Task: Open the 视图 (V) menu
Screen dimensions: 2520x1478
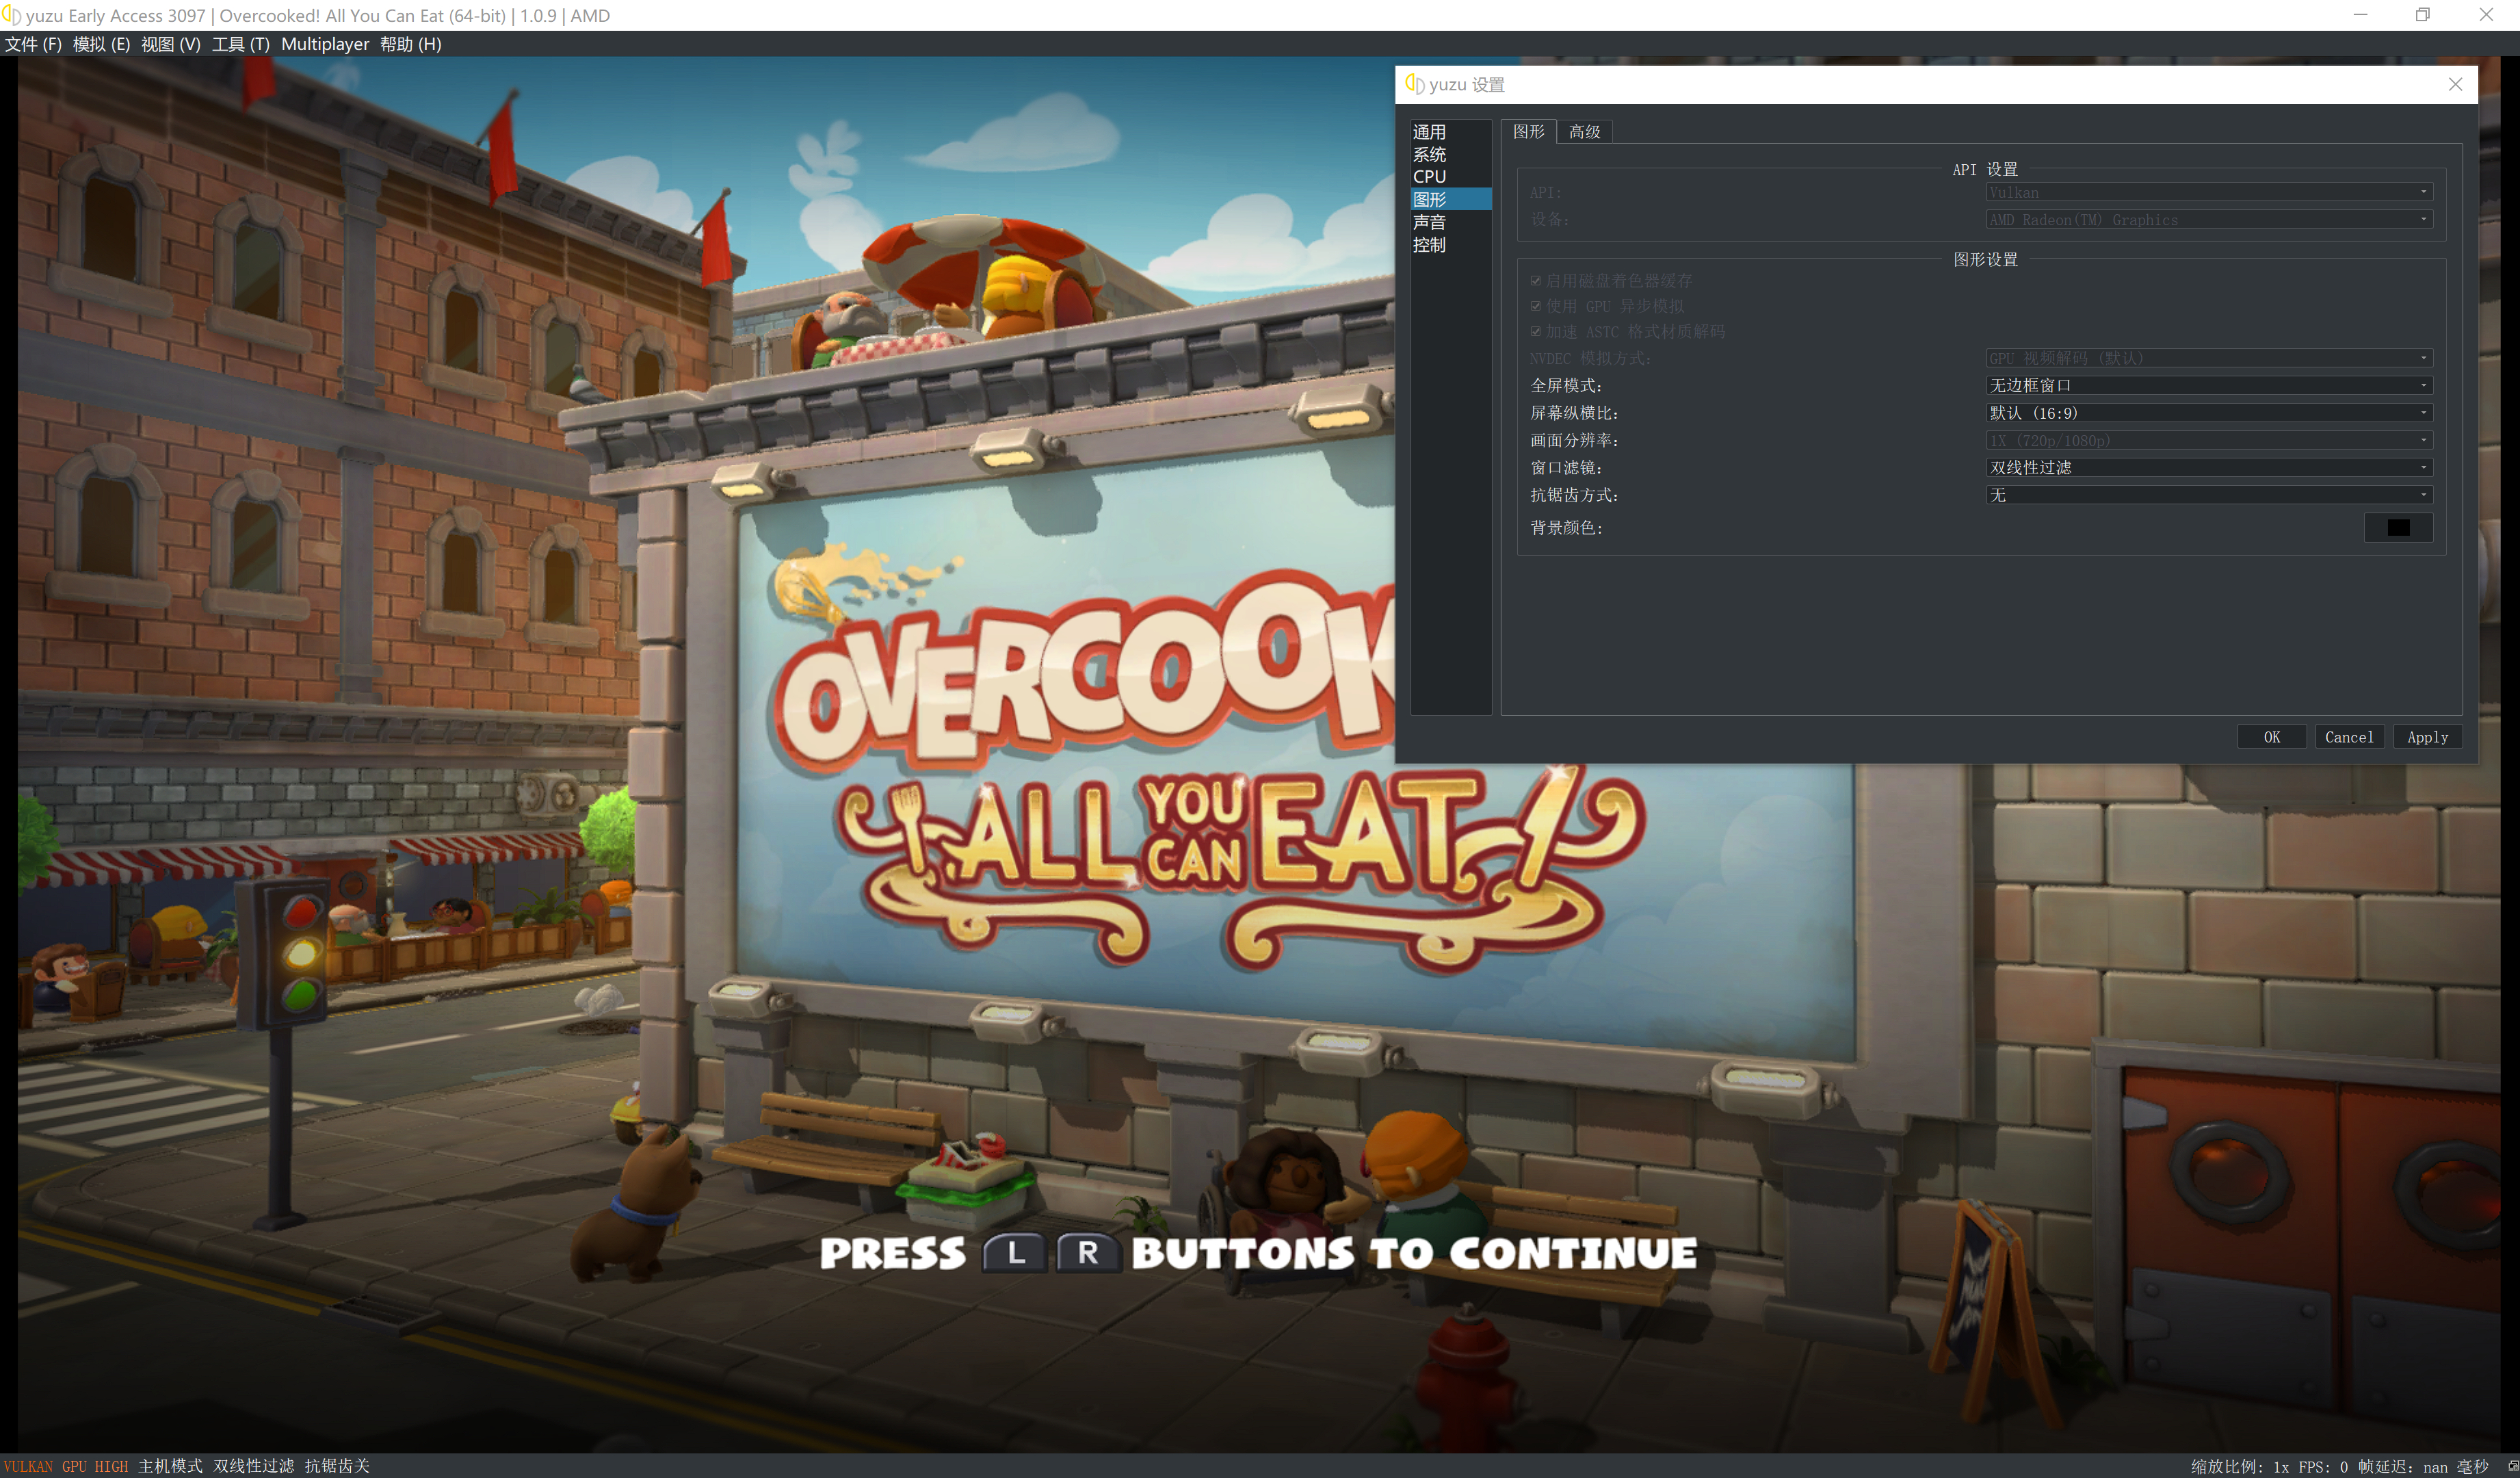Action: 170,44
